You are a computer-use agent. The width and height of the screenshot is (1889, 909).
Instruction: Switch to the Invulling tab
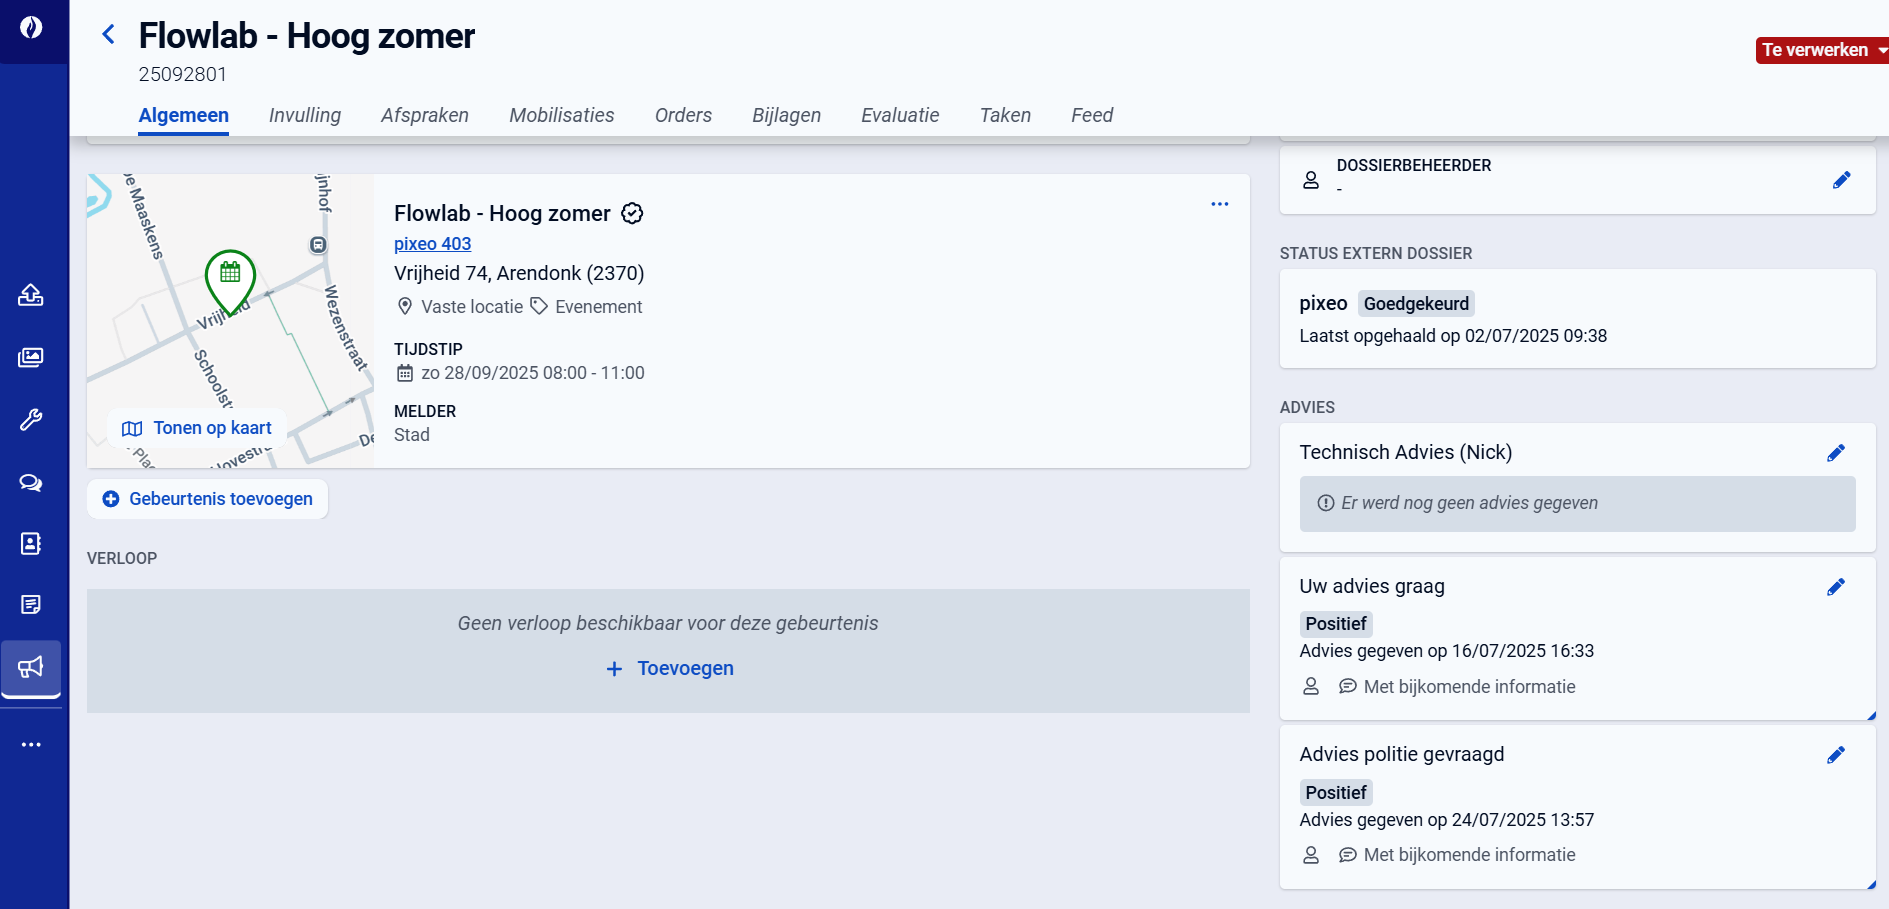point(304,115)
